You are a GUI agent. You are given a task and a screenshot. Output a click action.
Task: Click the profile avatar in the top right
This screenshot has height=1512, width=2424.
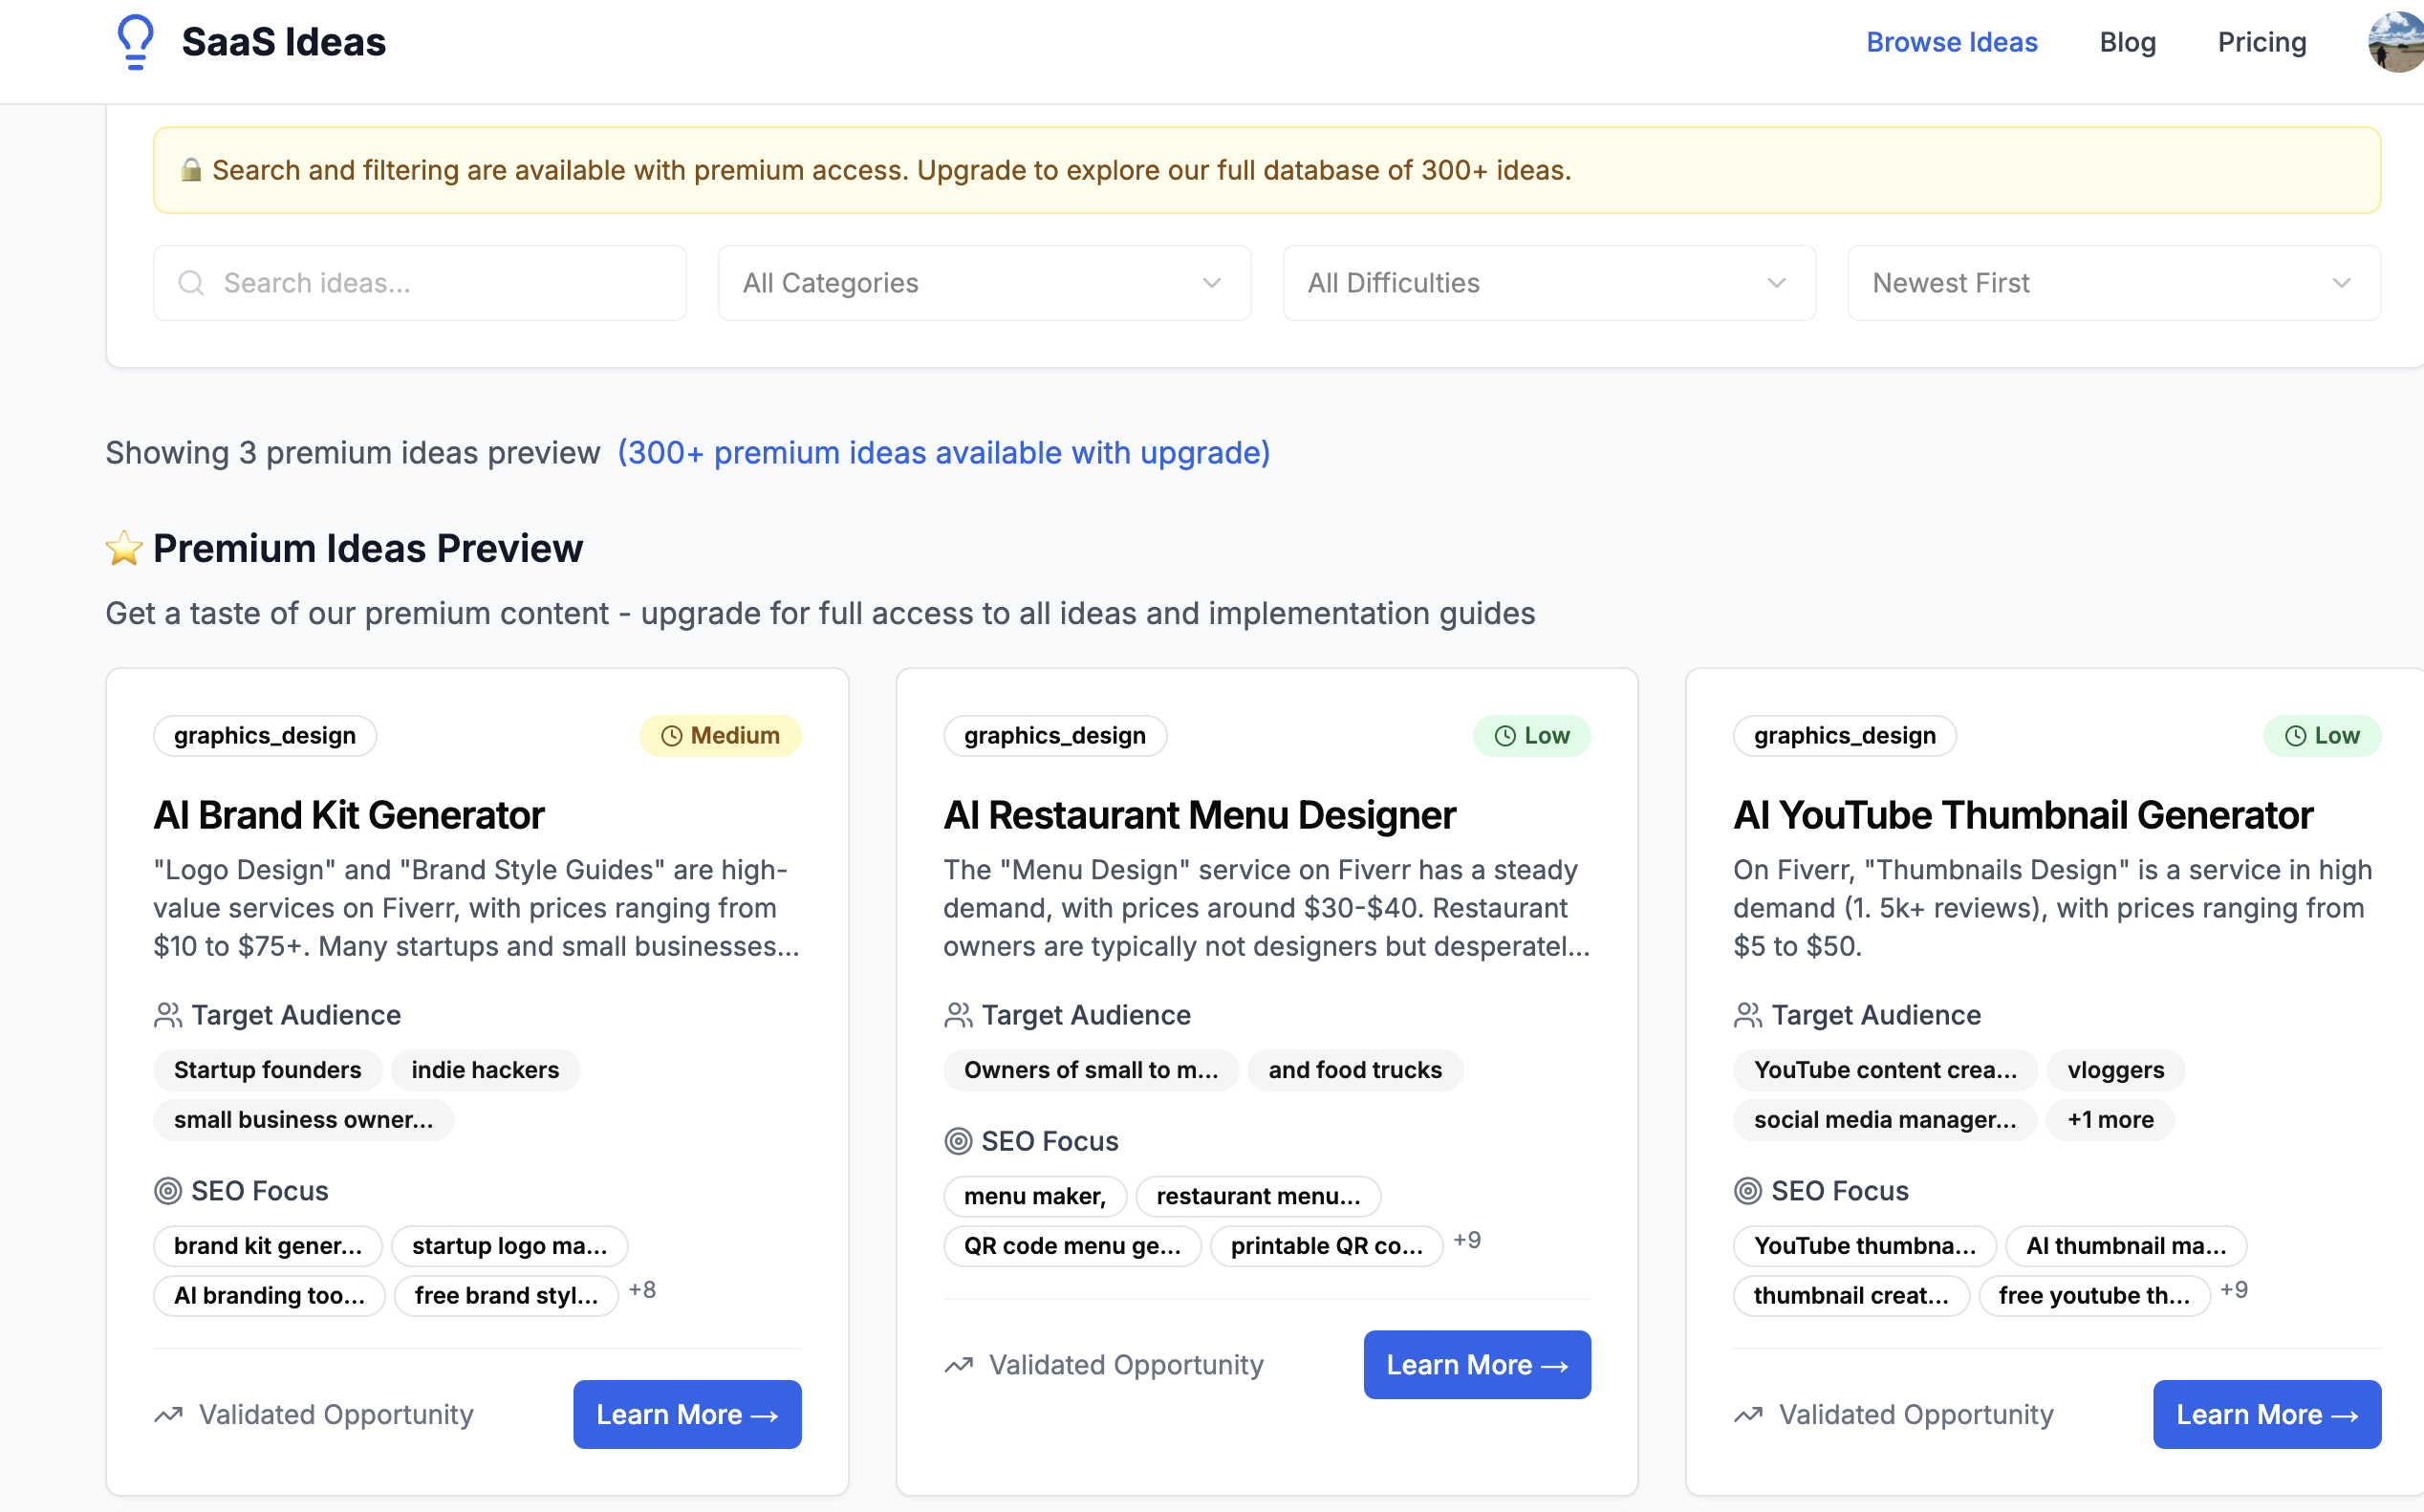[2396, 42]
